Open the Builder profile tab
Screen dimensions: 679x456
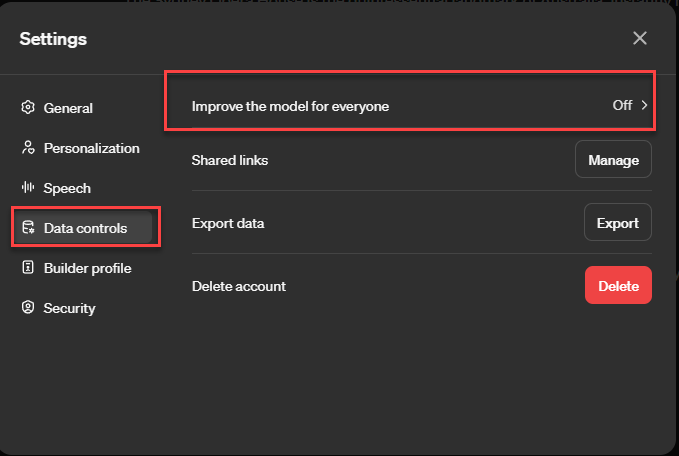click(87, 268)
